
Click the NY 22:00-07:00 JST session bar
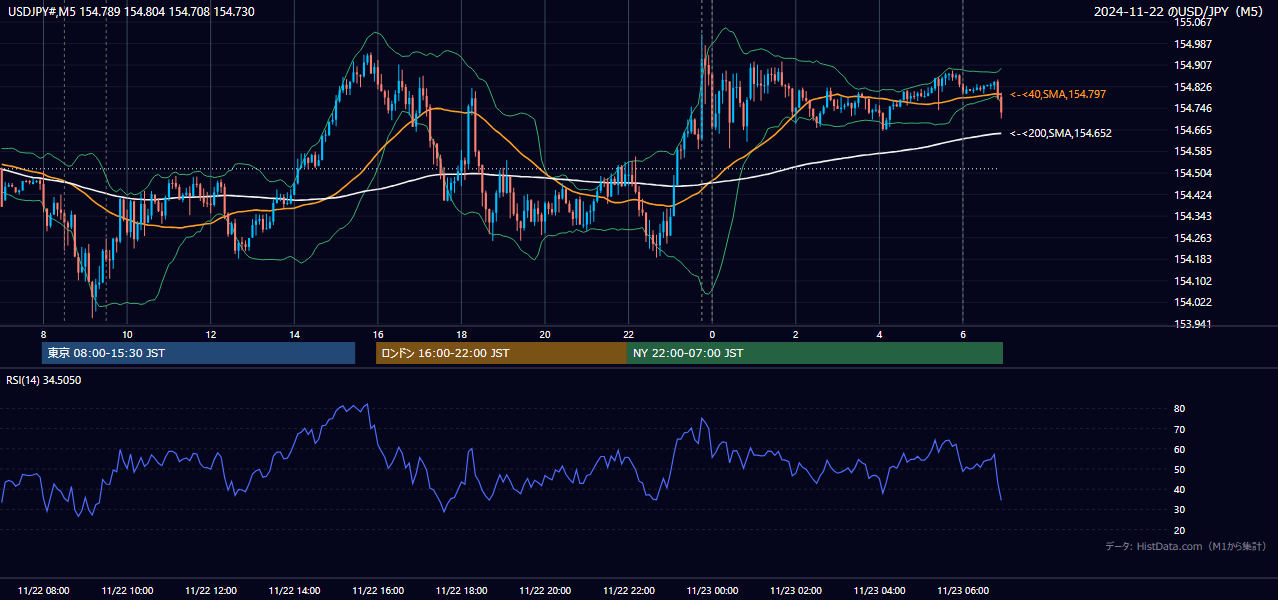pyautogui.click(x=815, y=353)
